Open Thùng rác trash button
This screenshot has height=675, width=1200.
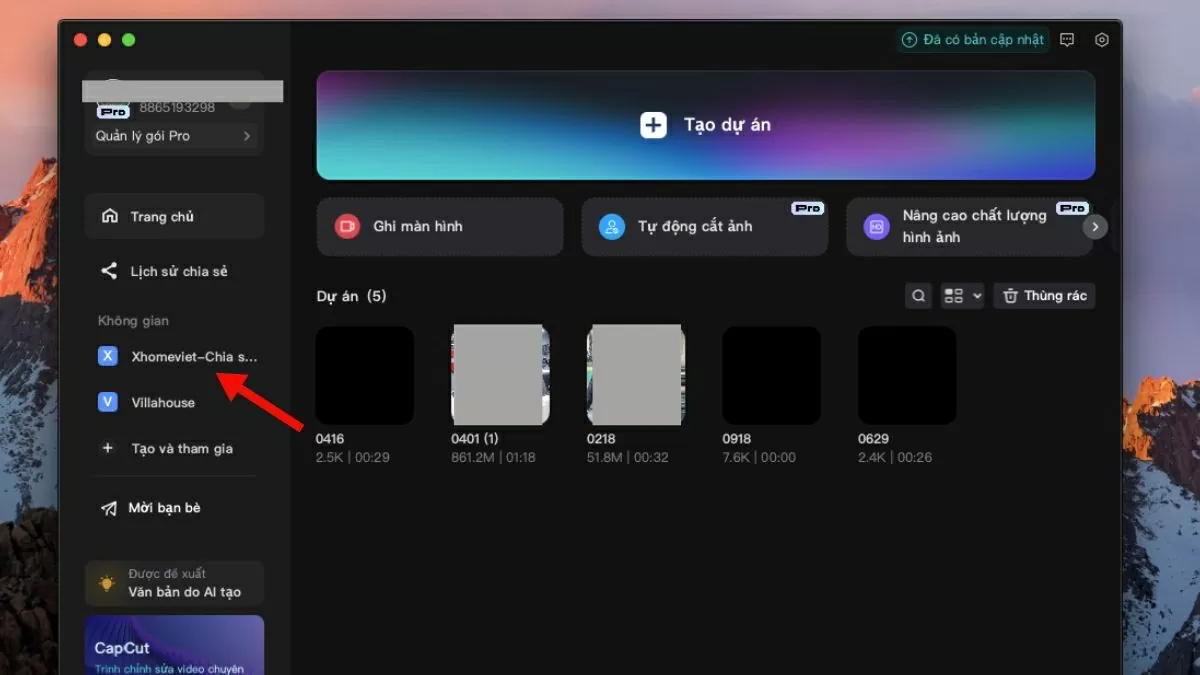[1044, 296]
